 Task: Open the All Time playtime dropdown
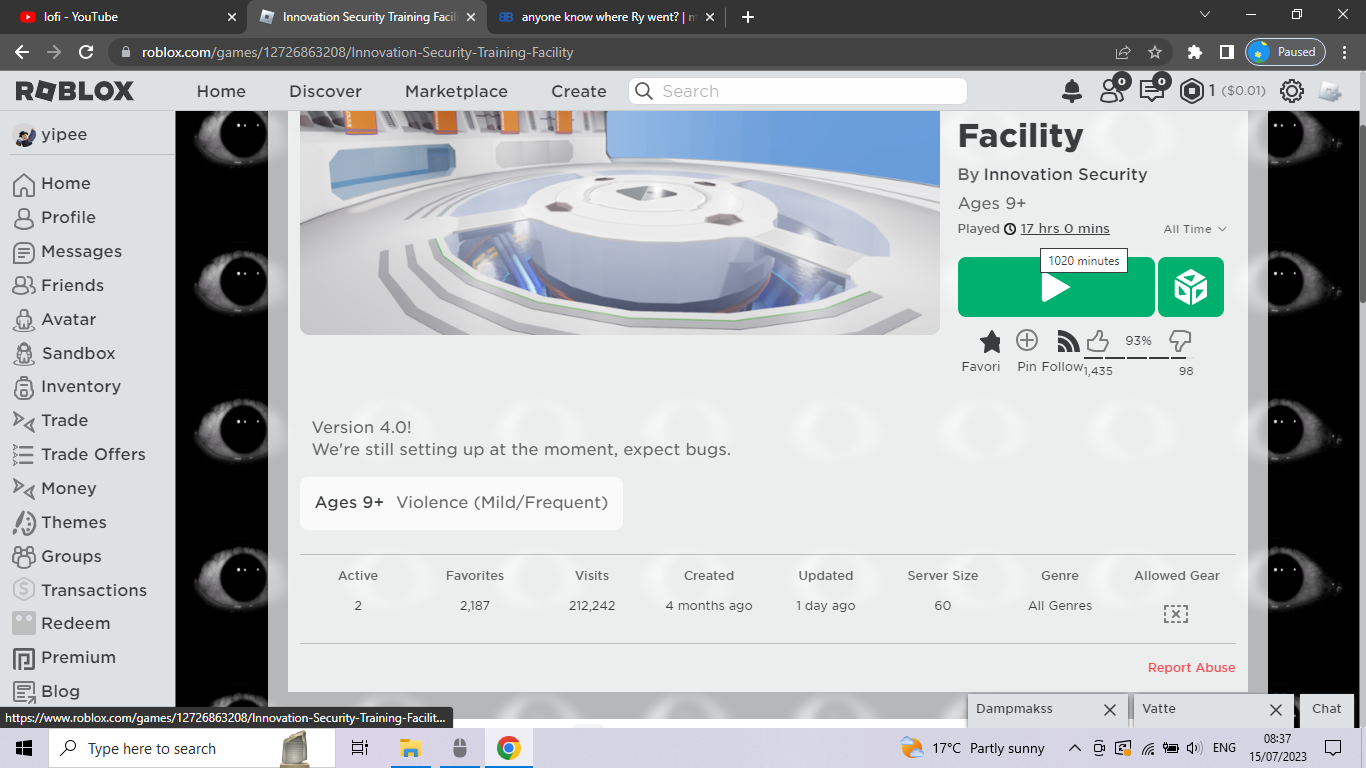coord(1195,229)
